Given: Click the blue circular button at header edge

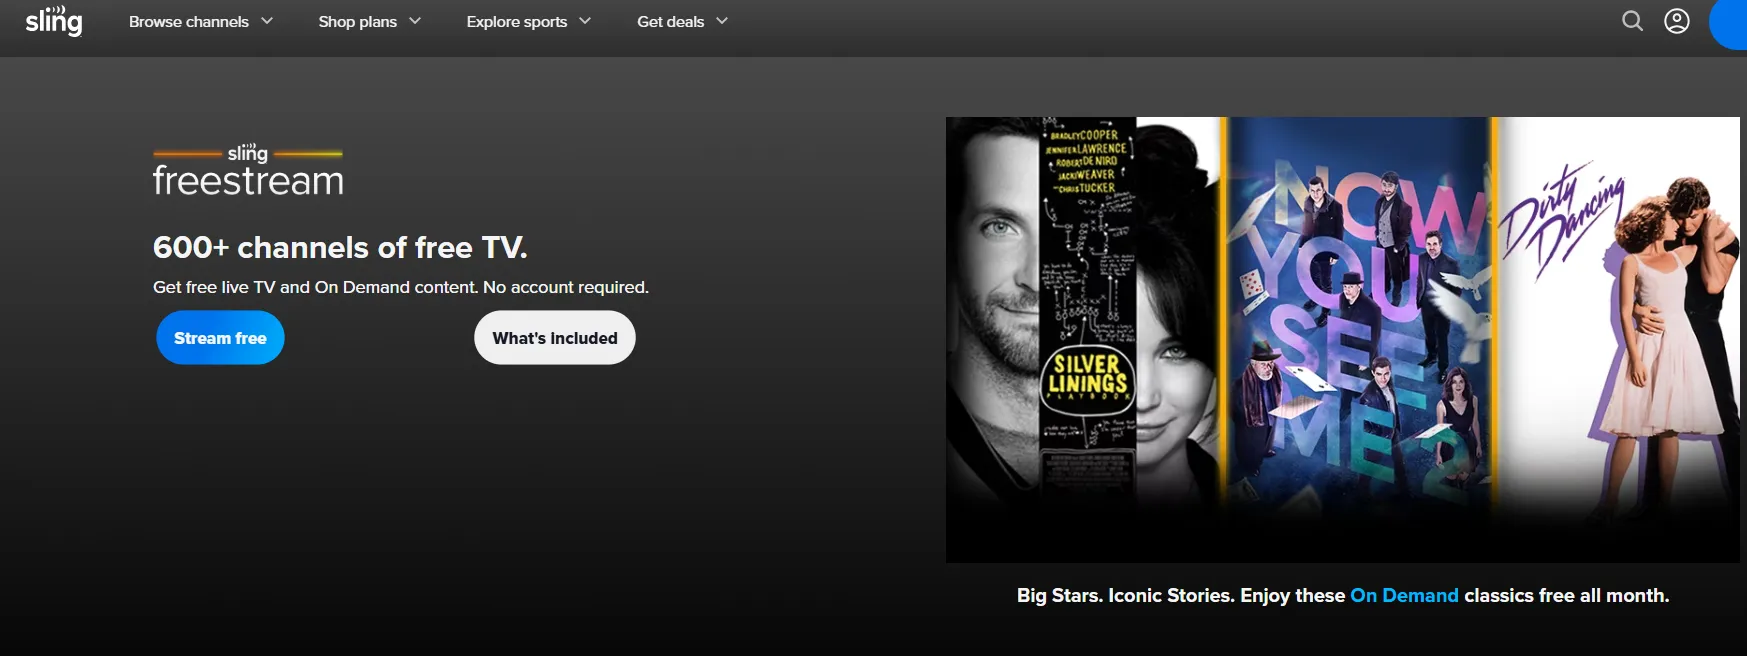Looking at the screenshot, I should (x=1730, y=24).
